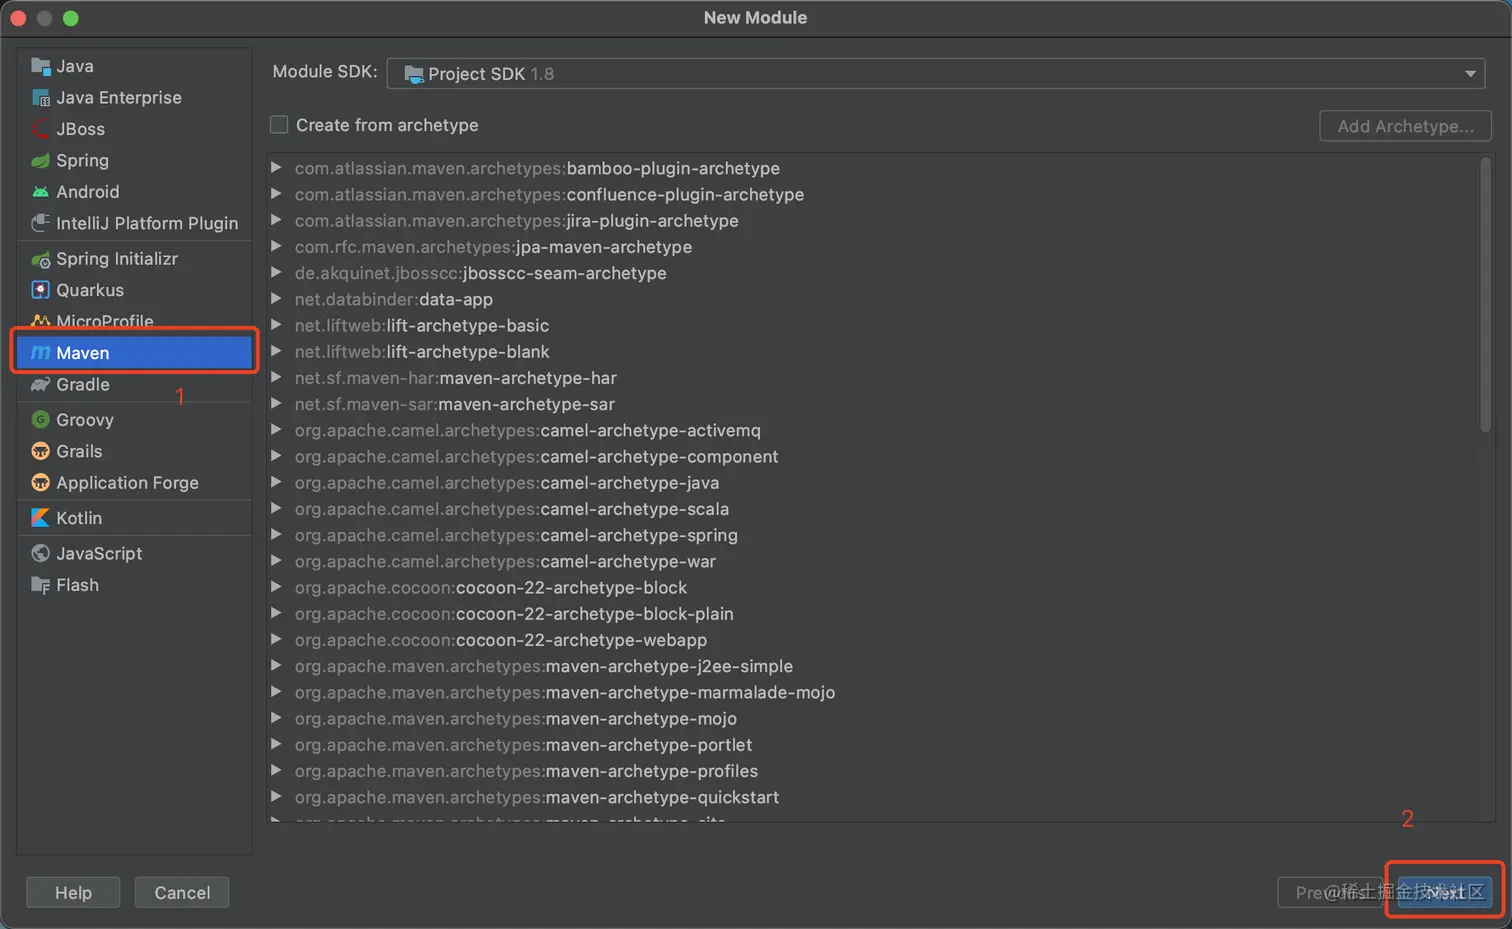Expand the bamboo-plugin-archetype tree node
This screenshot has height=929, width=1512.
[x=276, y=168]
